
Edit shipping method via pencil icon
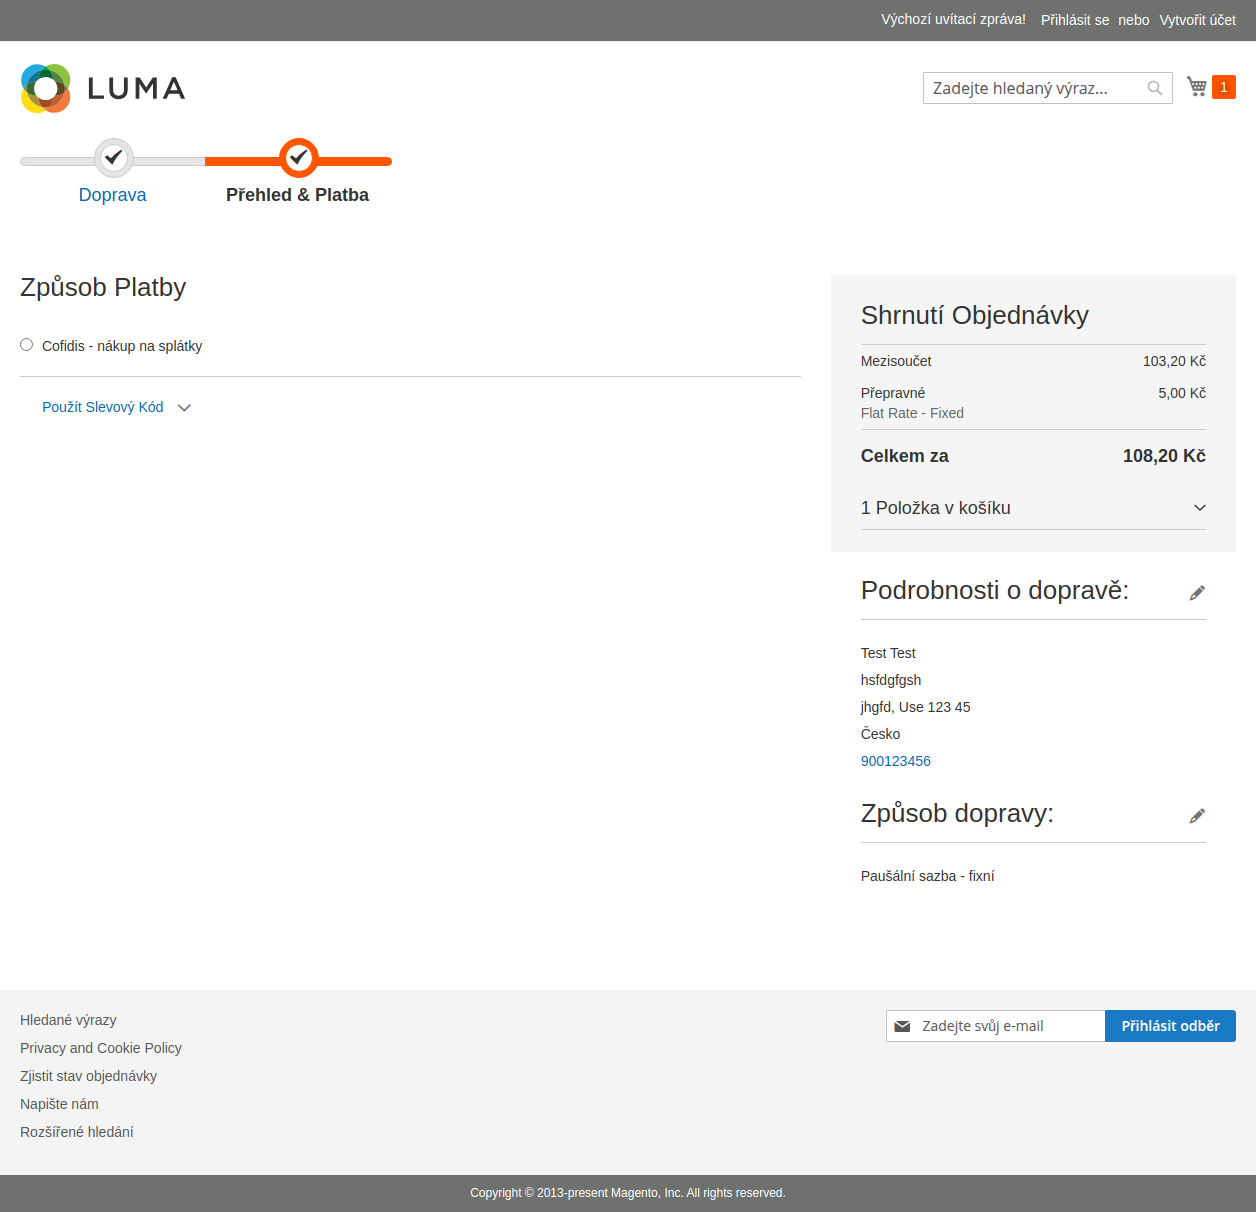click(1196, 816)
